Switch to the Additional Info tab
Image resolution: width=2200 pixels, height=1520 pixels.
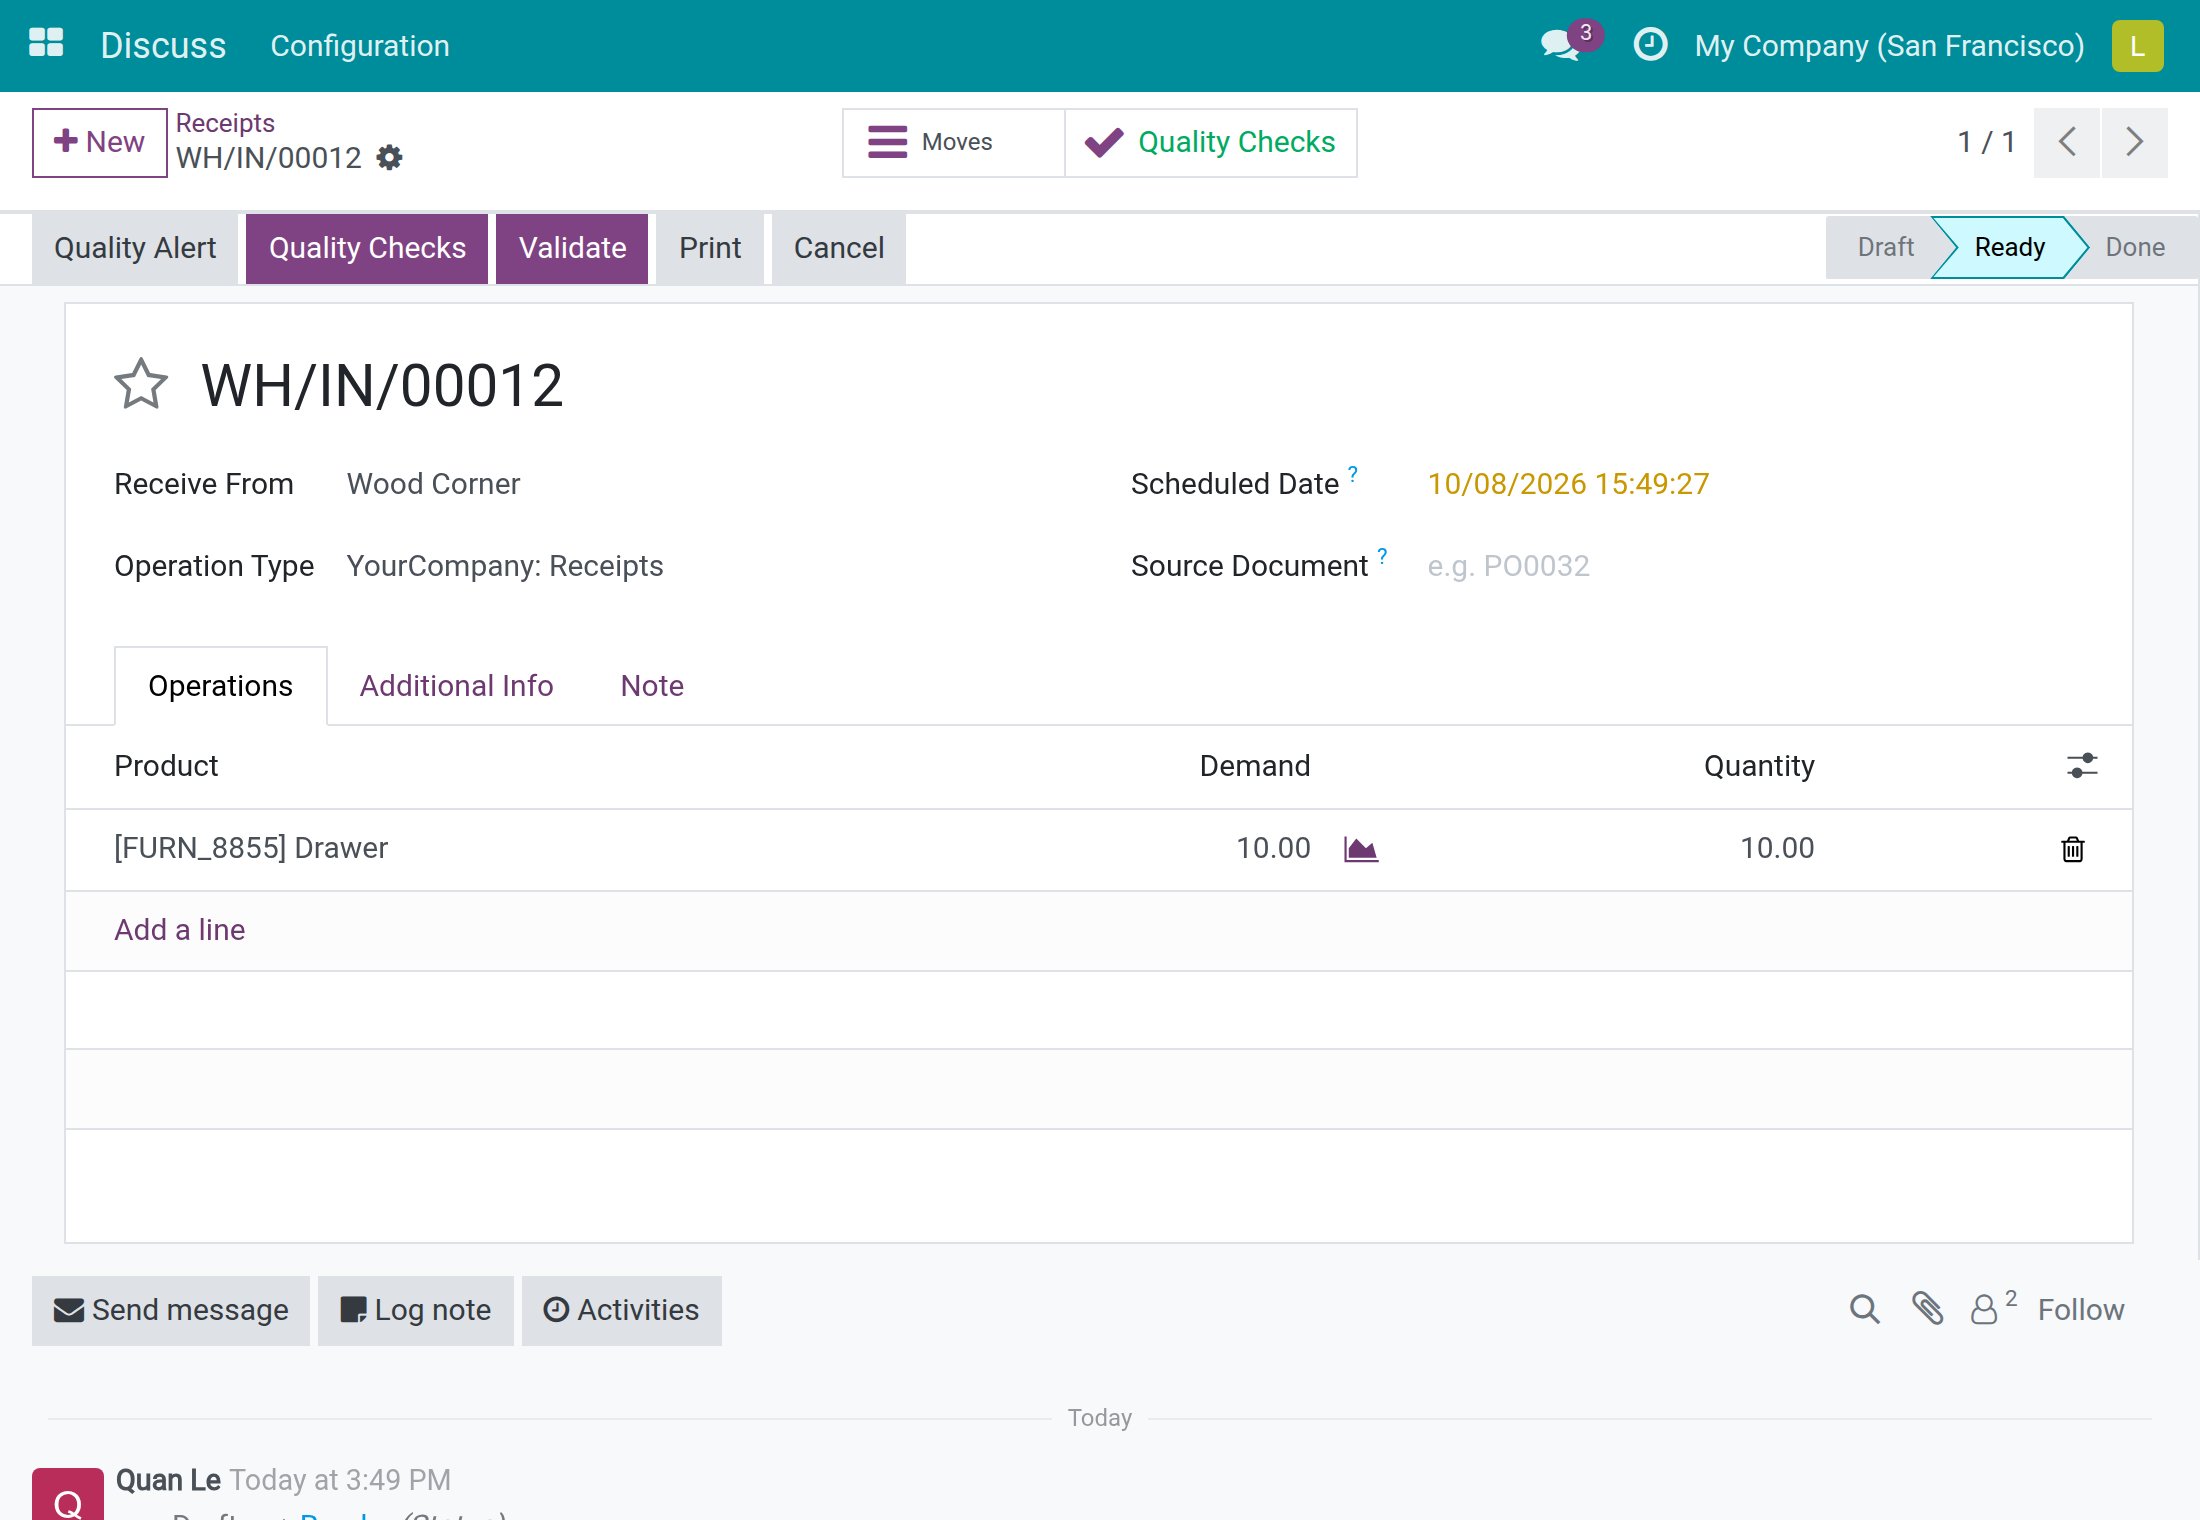point(456,686)
